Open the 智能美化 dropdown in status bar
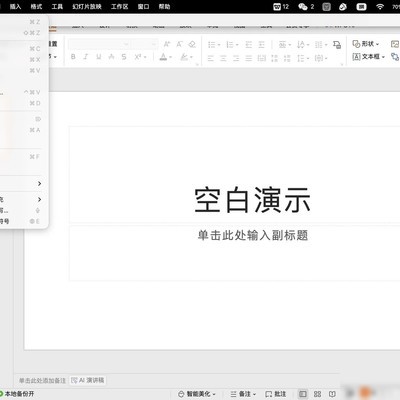Viewport: 400px width, 400px height. (197, 394)
